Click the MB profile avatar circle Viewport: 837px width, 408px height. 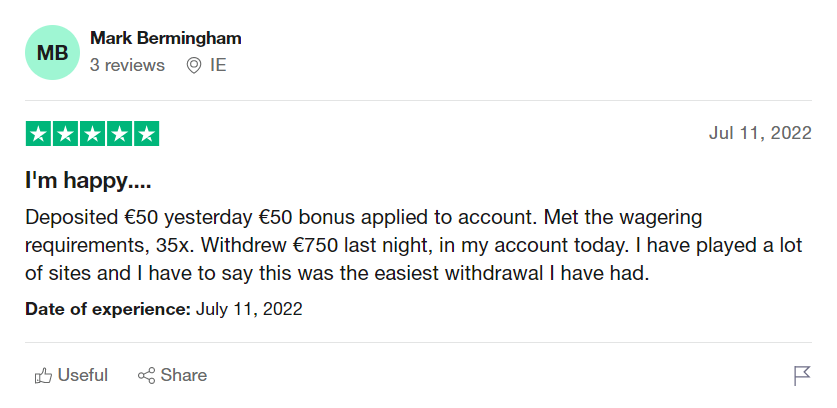(x=52, y=52)
